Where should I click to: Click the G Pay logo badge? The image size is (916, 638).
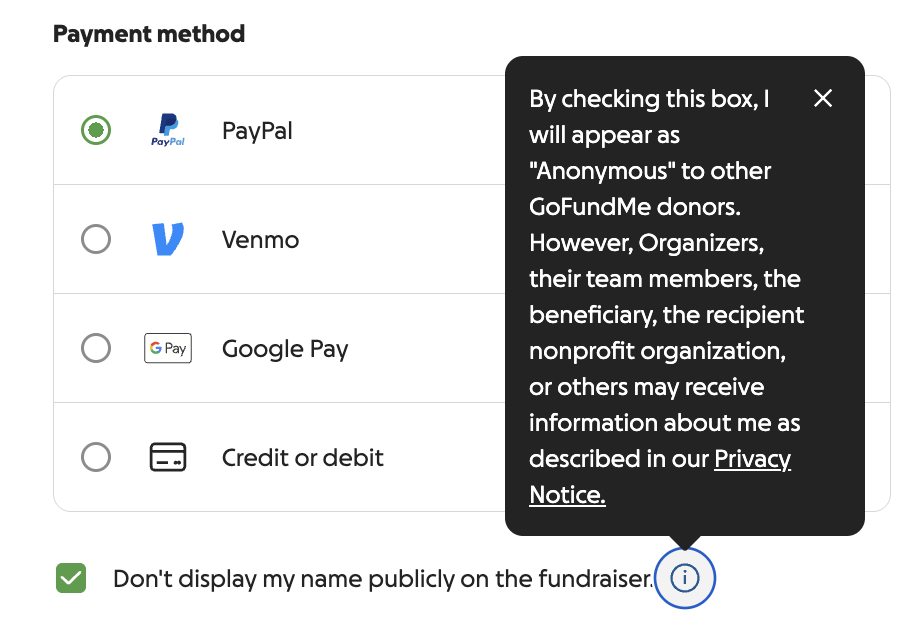168,348
